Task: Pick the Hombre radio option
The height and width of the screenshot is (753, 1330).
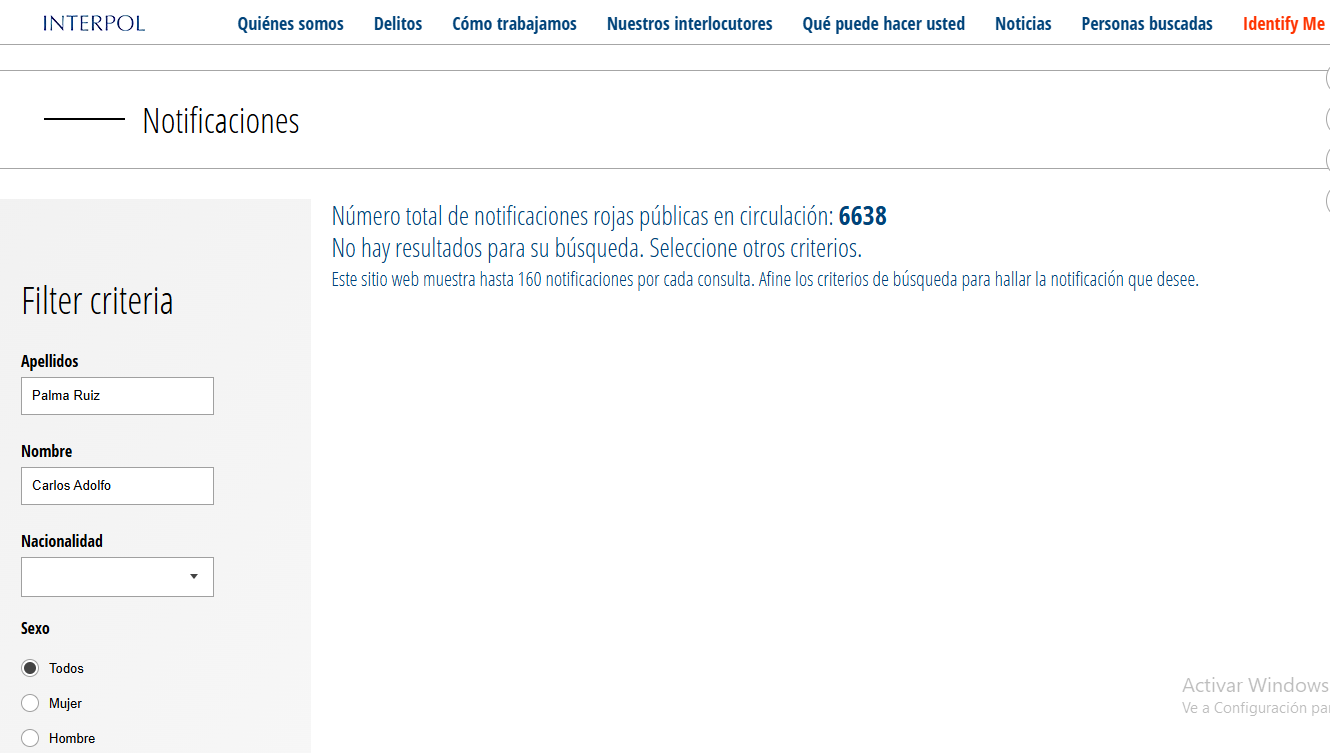Action: tap(30, 738)
